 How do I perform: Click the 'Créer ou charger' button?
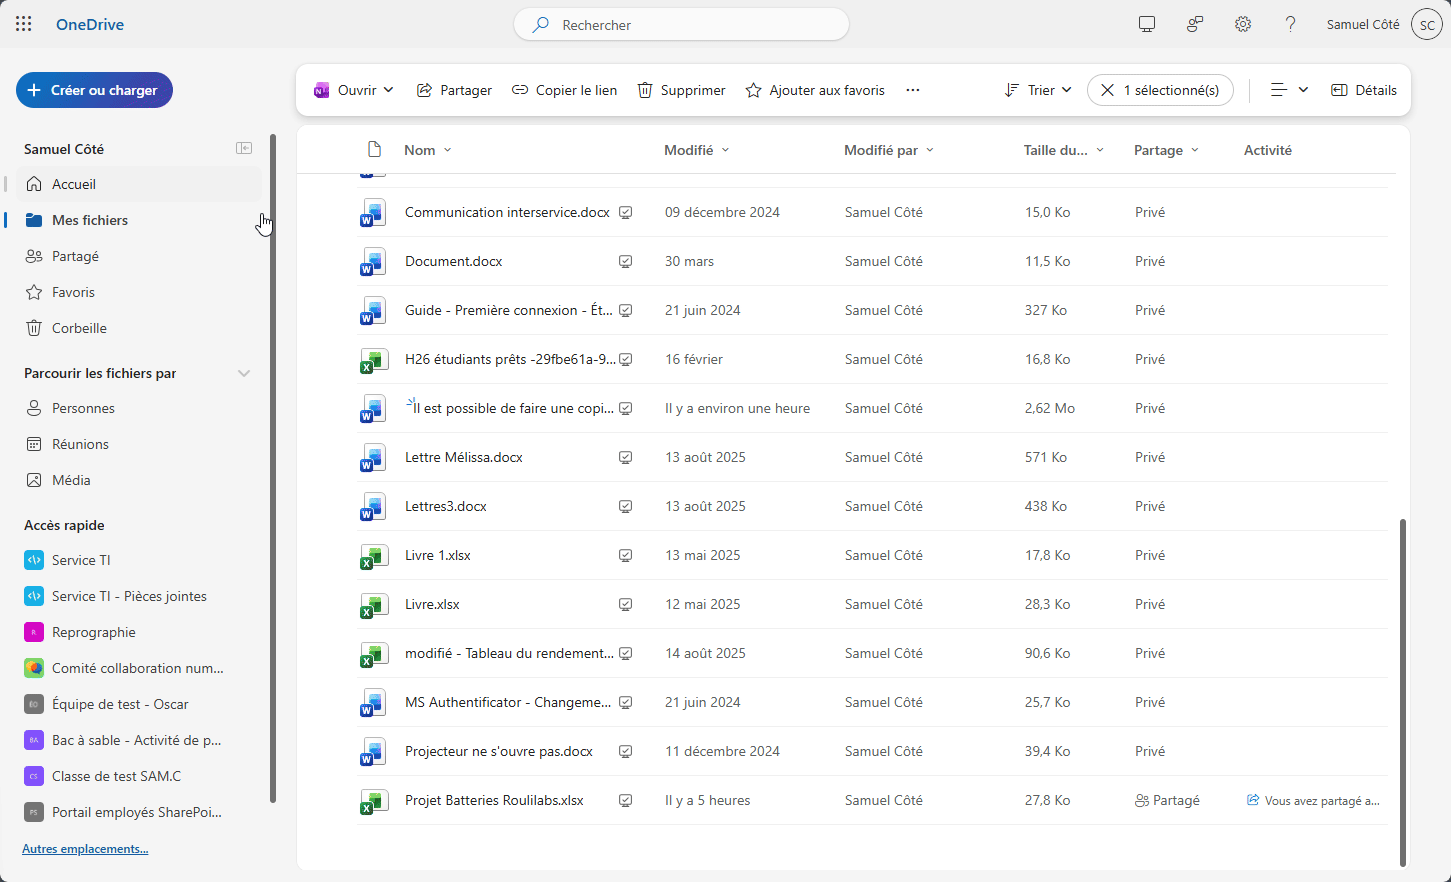(x=94, y=90)
